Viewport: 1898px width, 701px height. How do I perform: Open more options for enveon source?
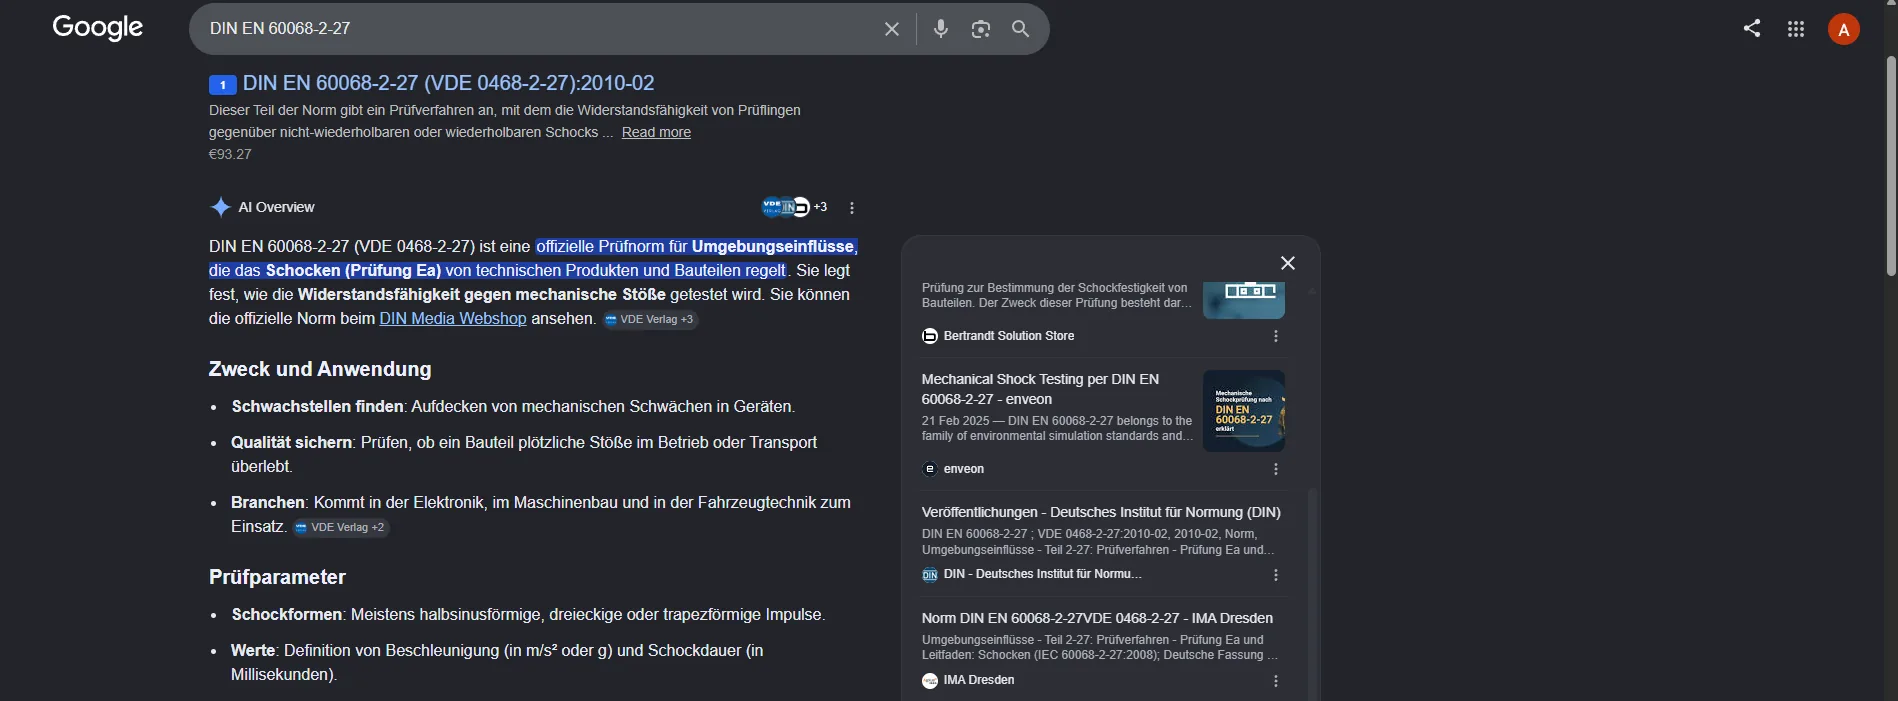(x=1276, y=469)
